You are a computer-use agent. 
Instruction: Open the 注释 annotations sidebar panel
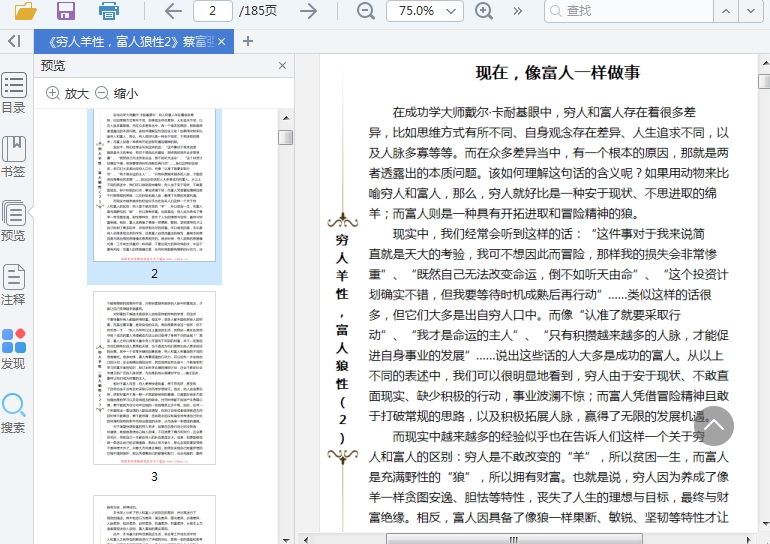pyautogui.click(x=14, y=285)
